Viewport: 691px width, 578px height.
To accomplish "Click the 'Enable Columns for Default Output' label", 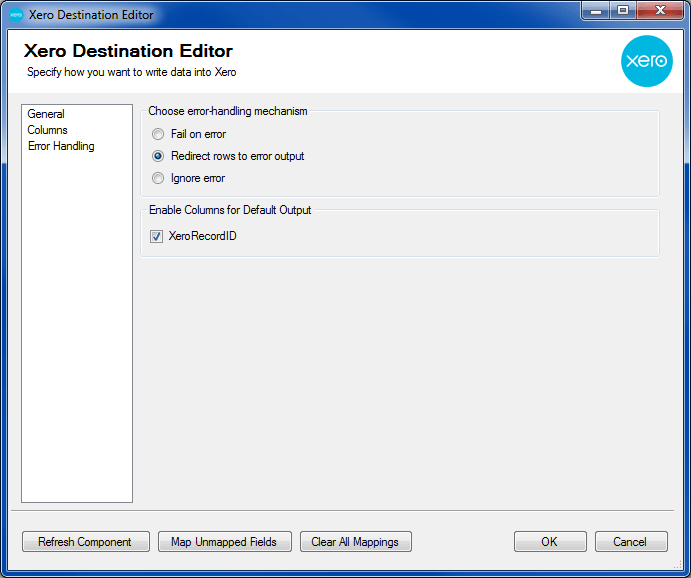I will point(230,210).
